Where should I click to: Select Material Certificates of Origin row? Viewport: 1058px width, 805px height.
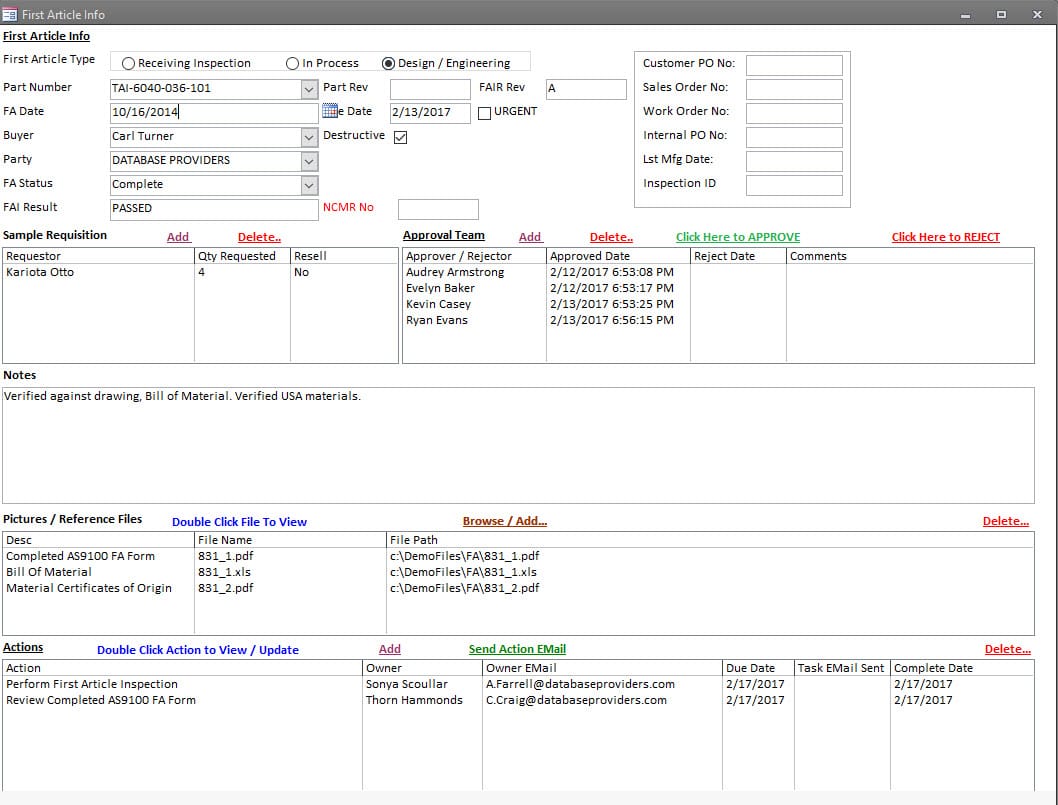click(518, 588)
